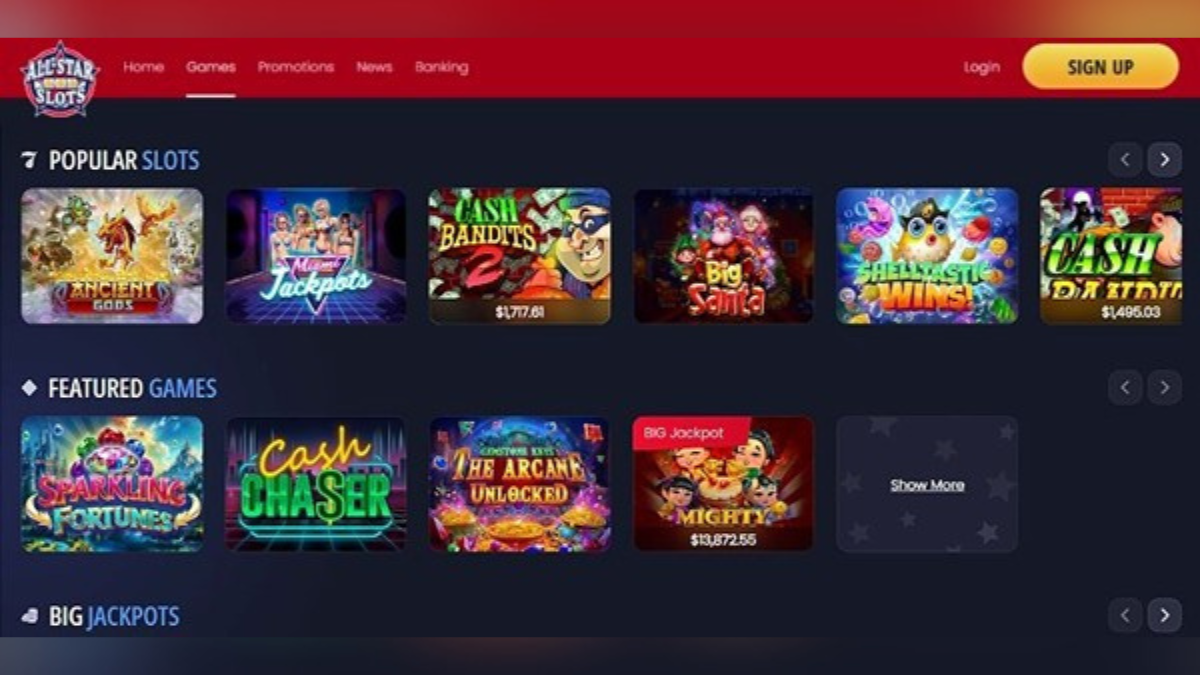
Task: Click Featured Games left arrow
Action: point(1125,388)
